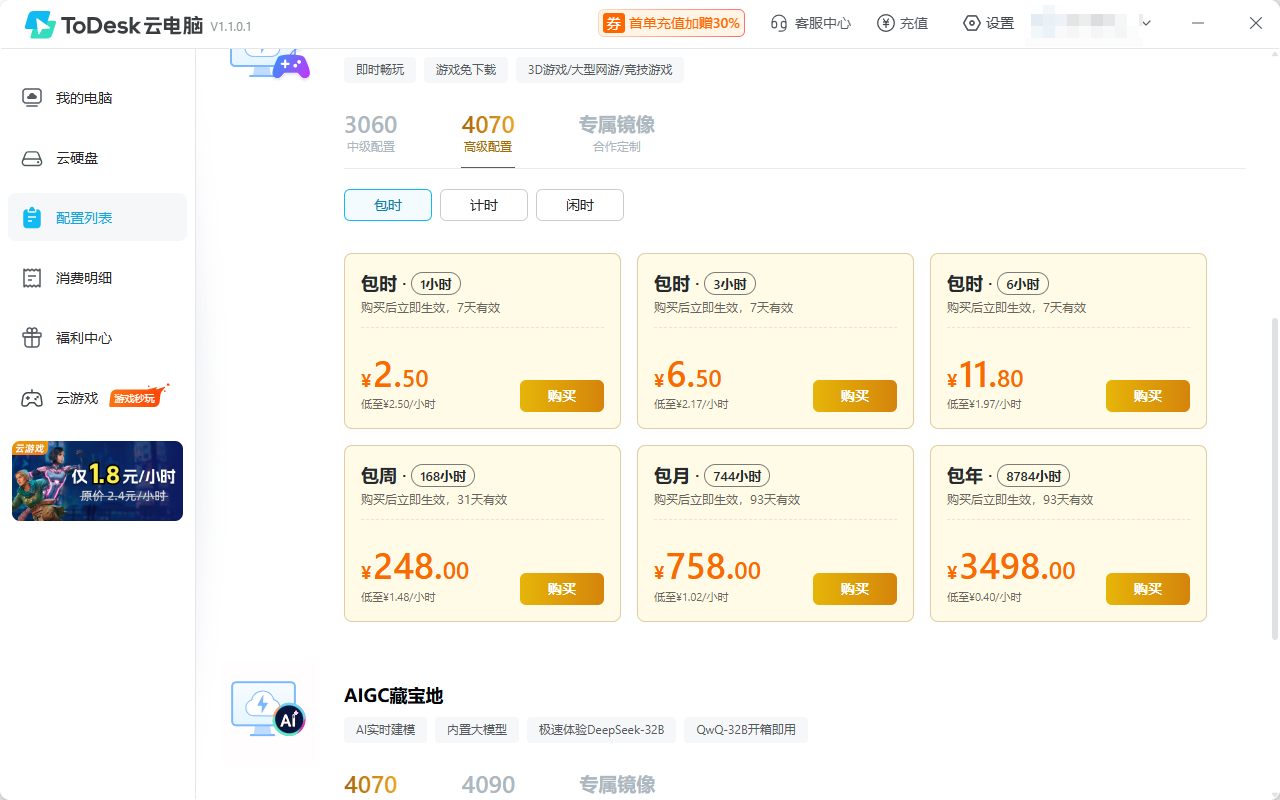Image resolution: width=1280 pixels, height=800 pixels.
Task: Click the AI实时建模 tag
Action: [385, 729]
